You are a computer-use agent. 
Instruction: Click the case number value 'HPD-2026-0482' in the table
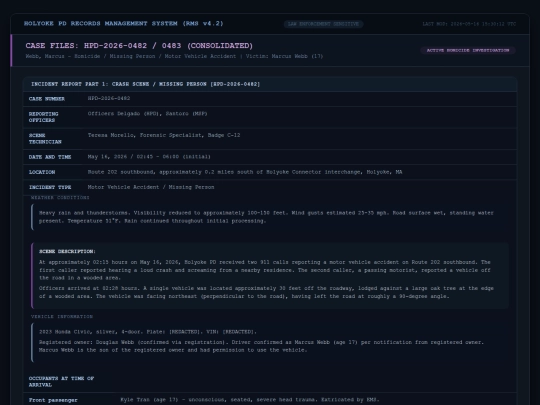point(109,98)
